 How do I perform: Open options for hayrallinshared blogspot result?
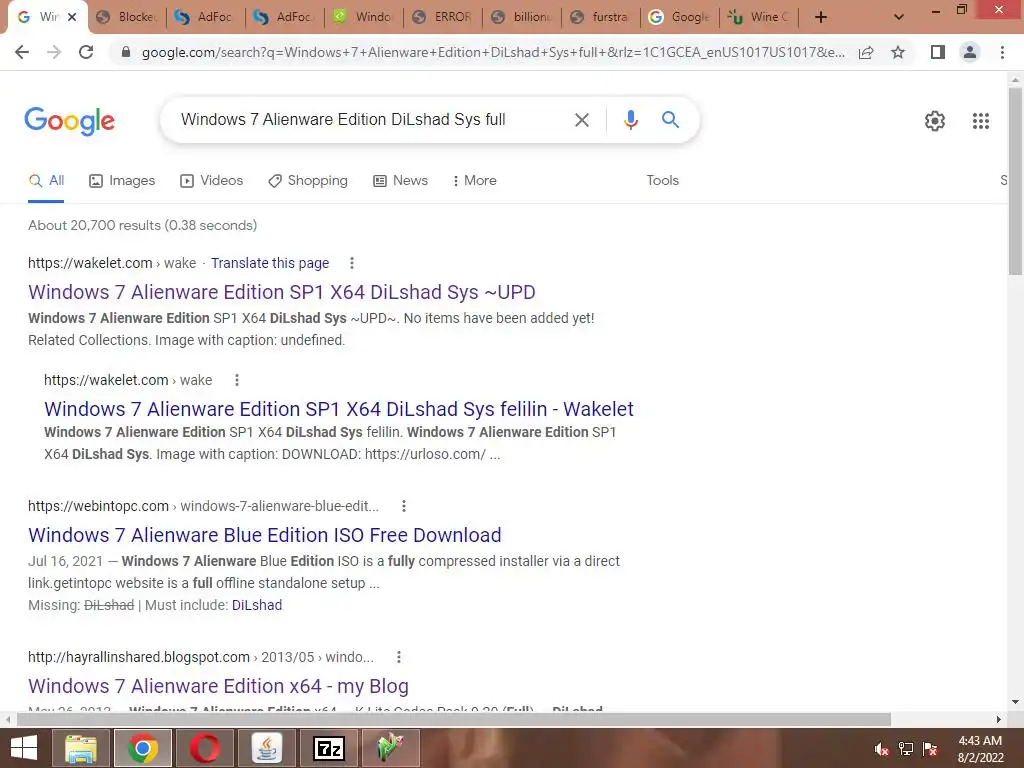click(398, 657)
